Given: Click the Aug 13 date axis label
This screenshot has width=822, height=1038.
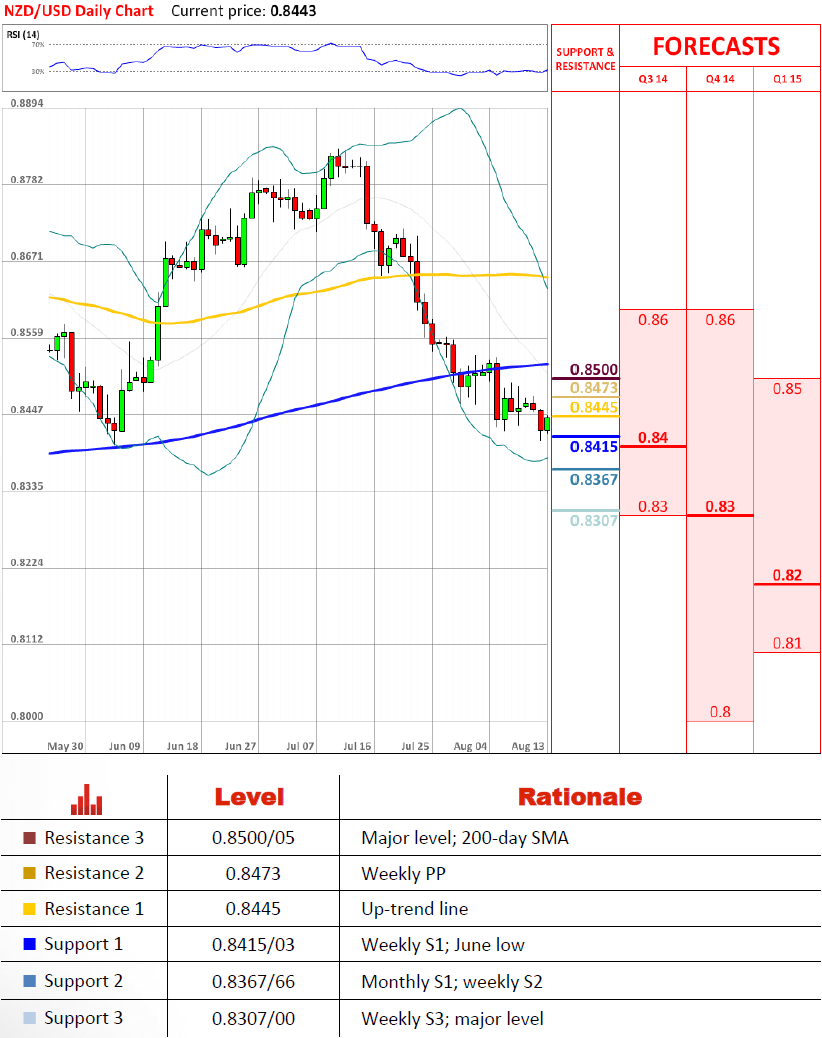Looking at the screenshot, I should [527, 746].
